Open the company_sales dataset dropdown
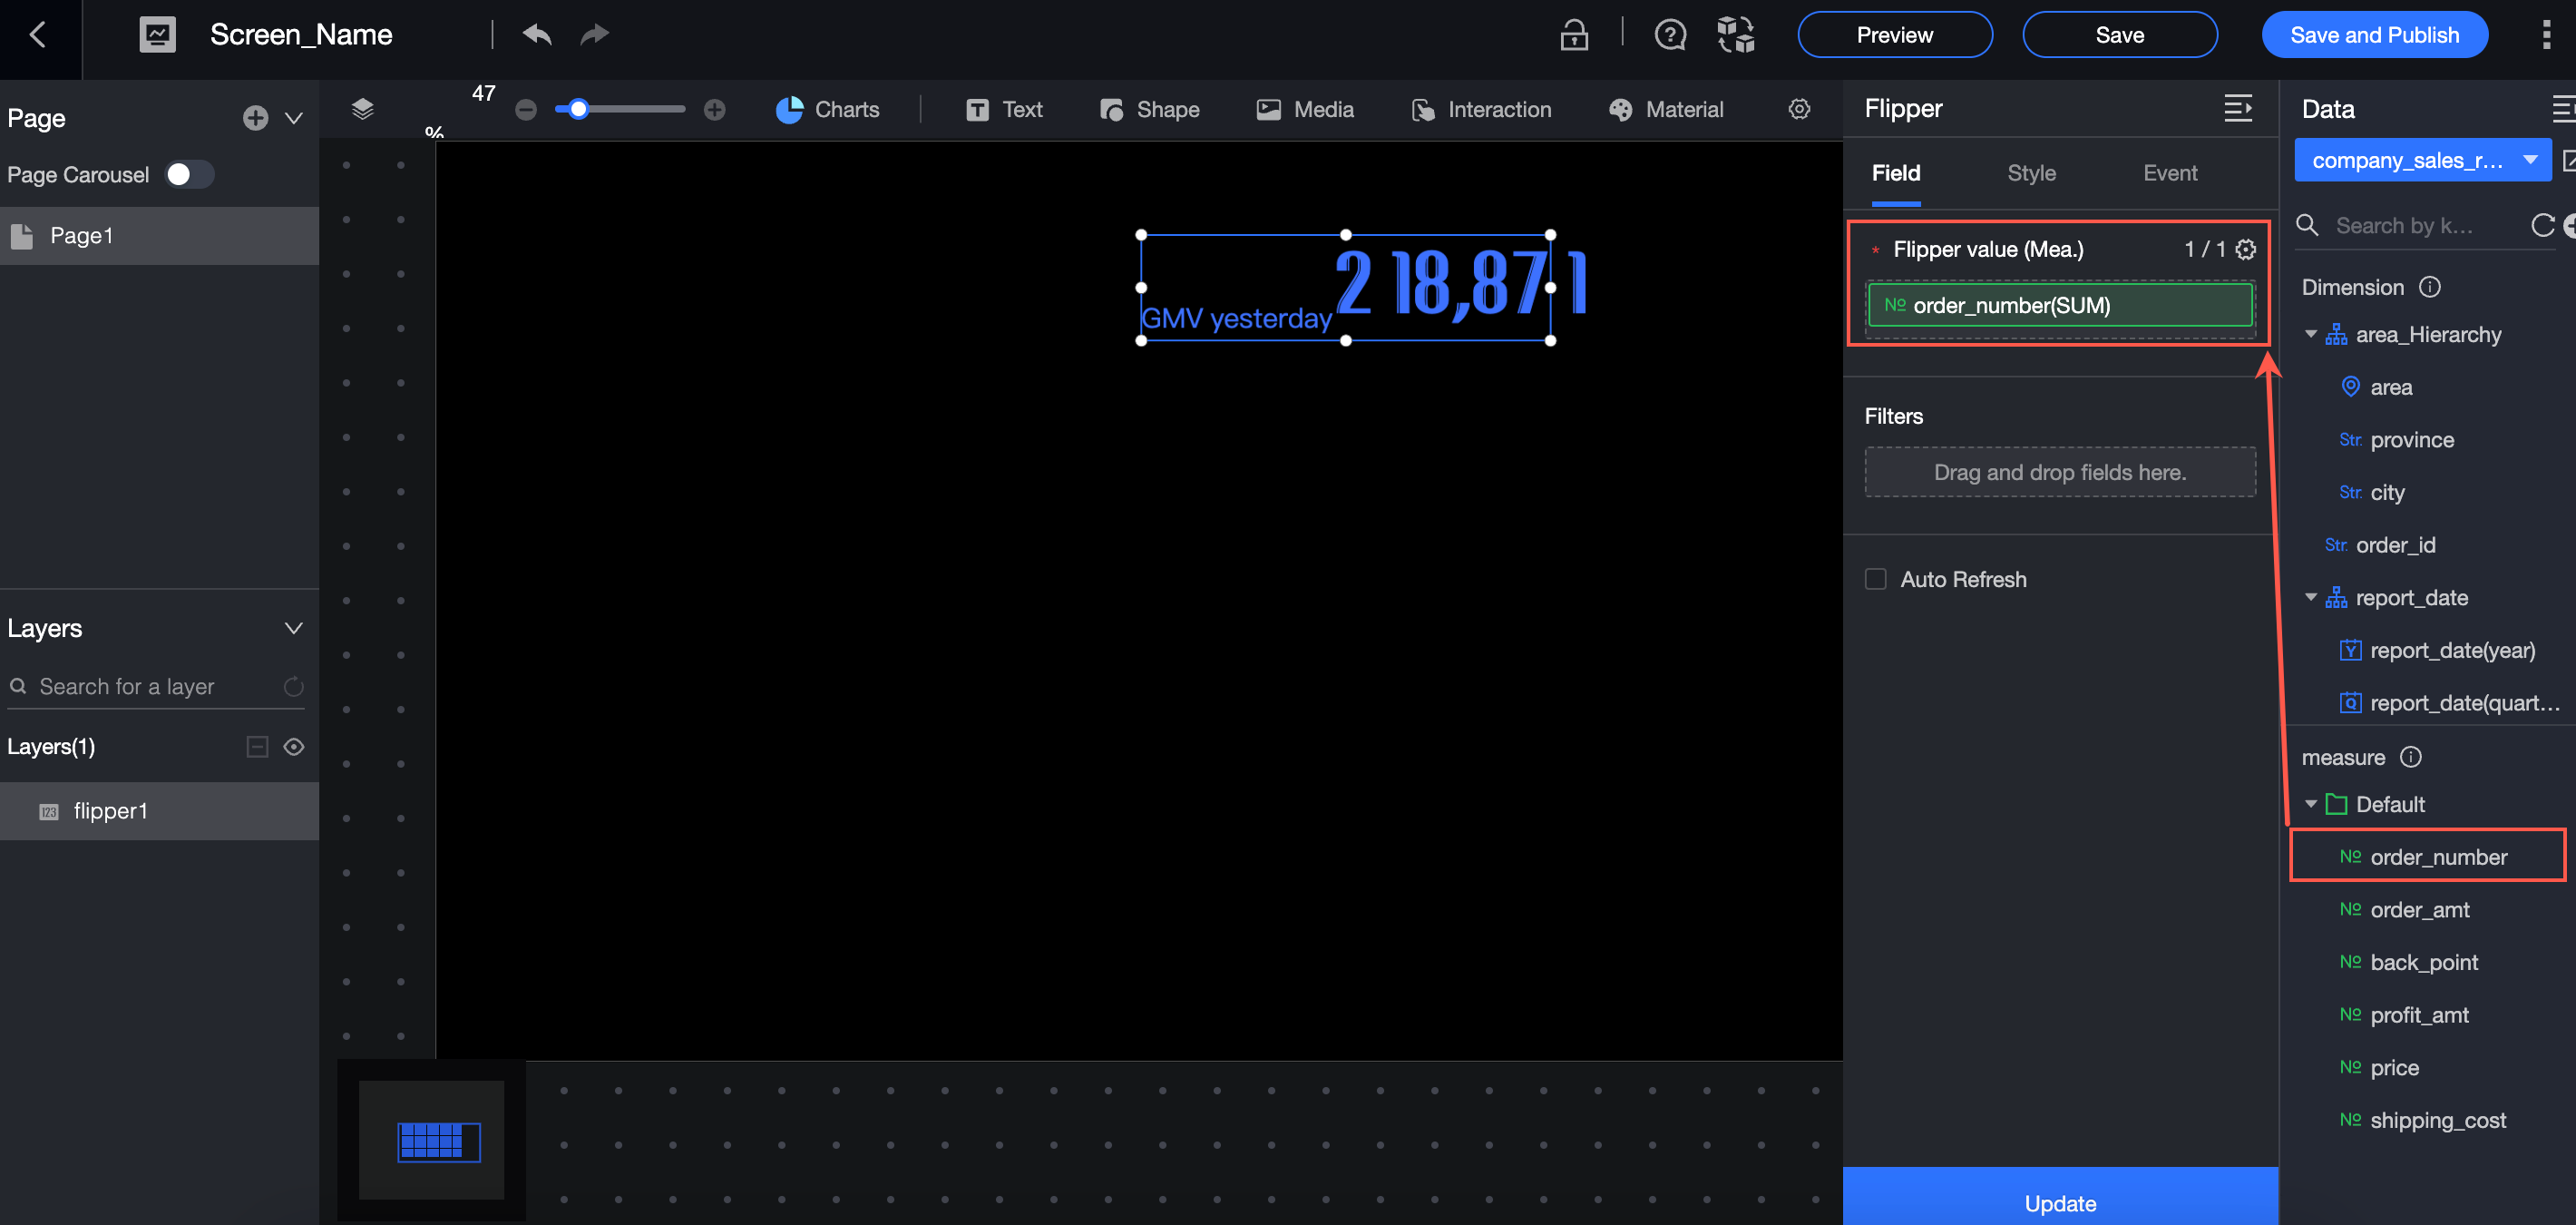 click(x=2422, y=160)
